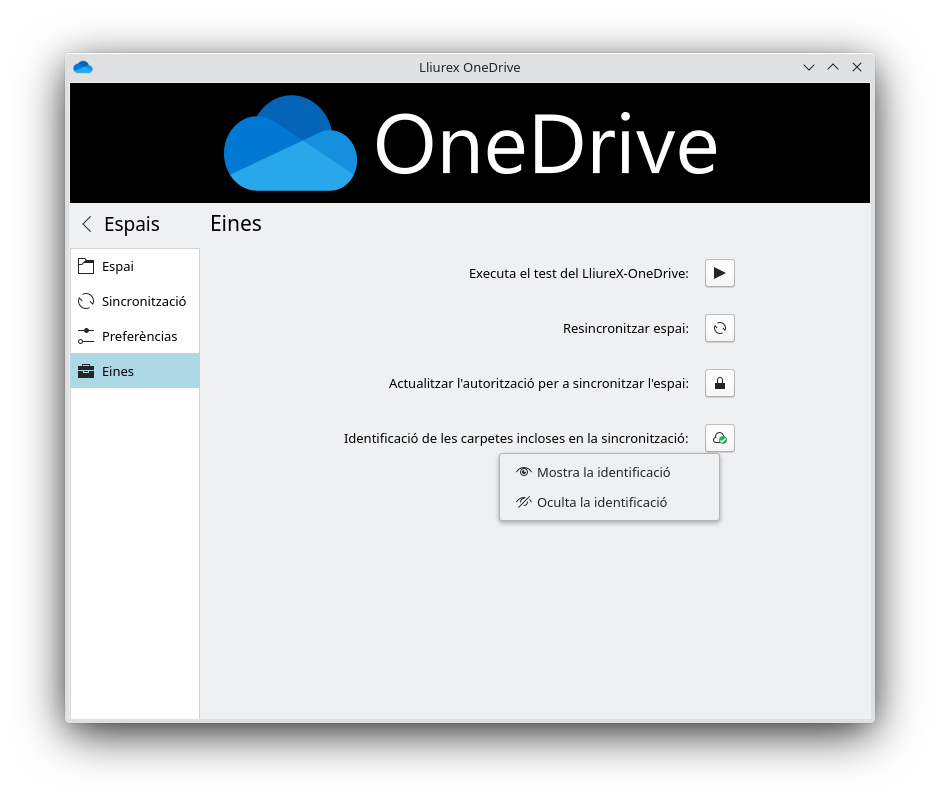Click the resynchronize space arrows button
The height and width of the screenshot is (800, 940).
[x=719, y=328]
